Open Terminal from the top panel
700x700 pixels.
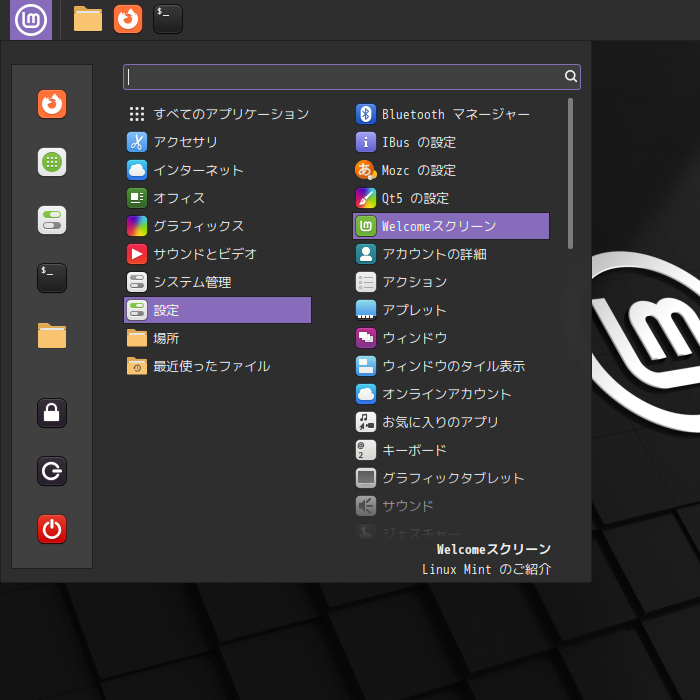(x=168, y=19)
